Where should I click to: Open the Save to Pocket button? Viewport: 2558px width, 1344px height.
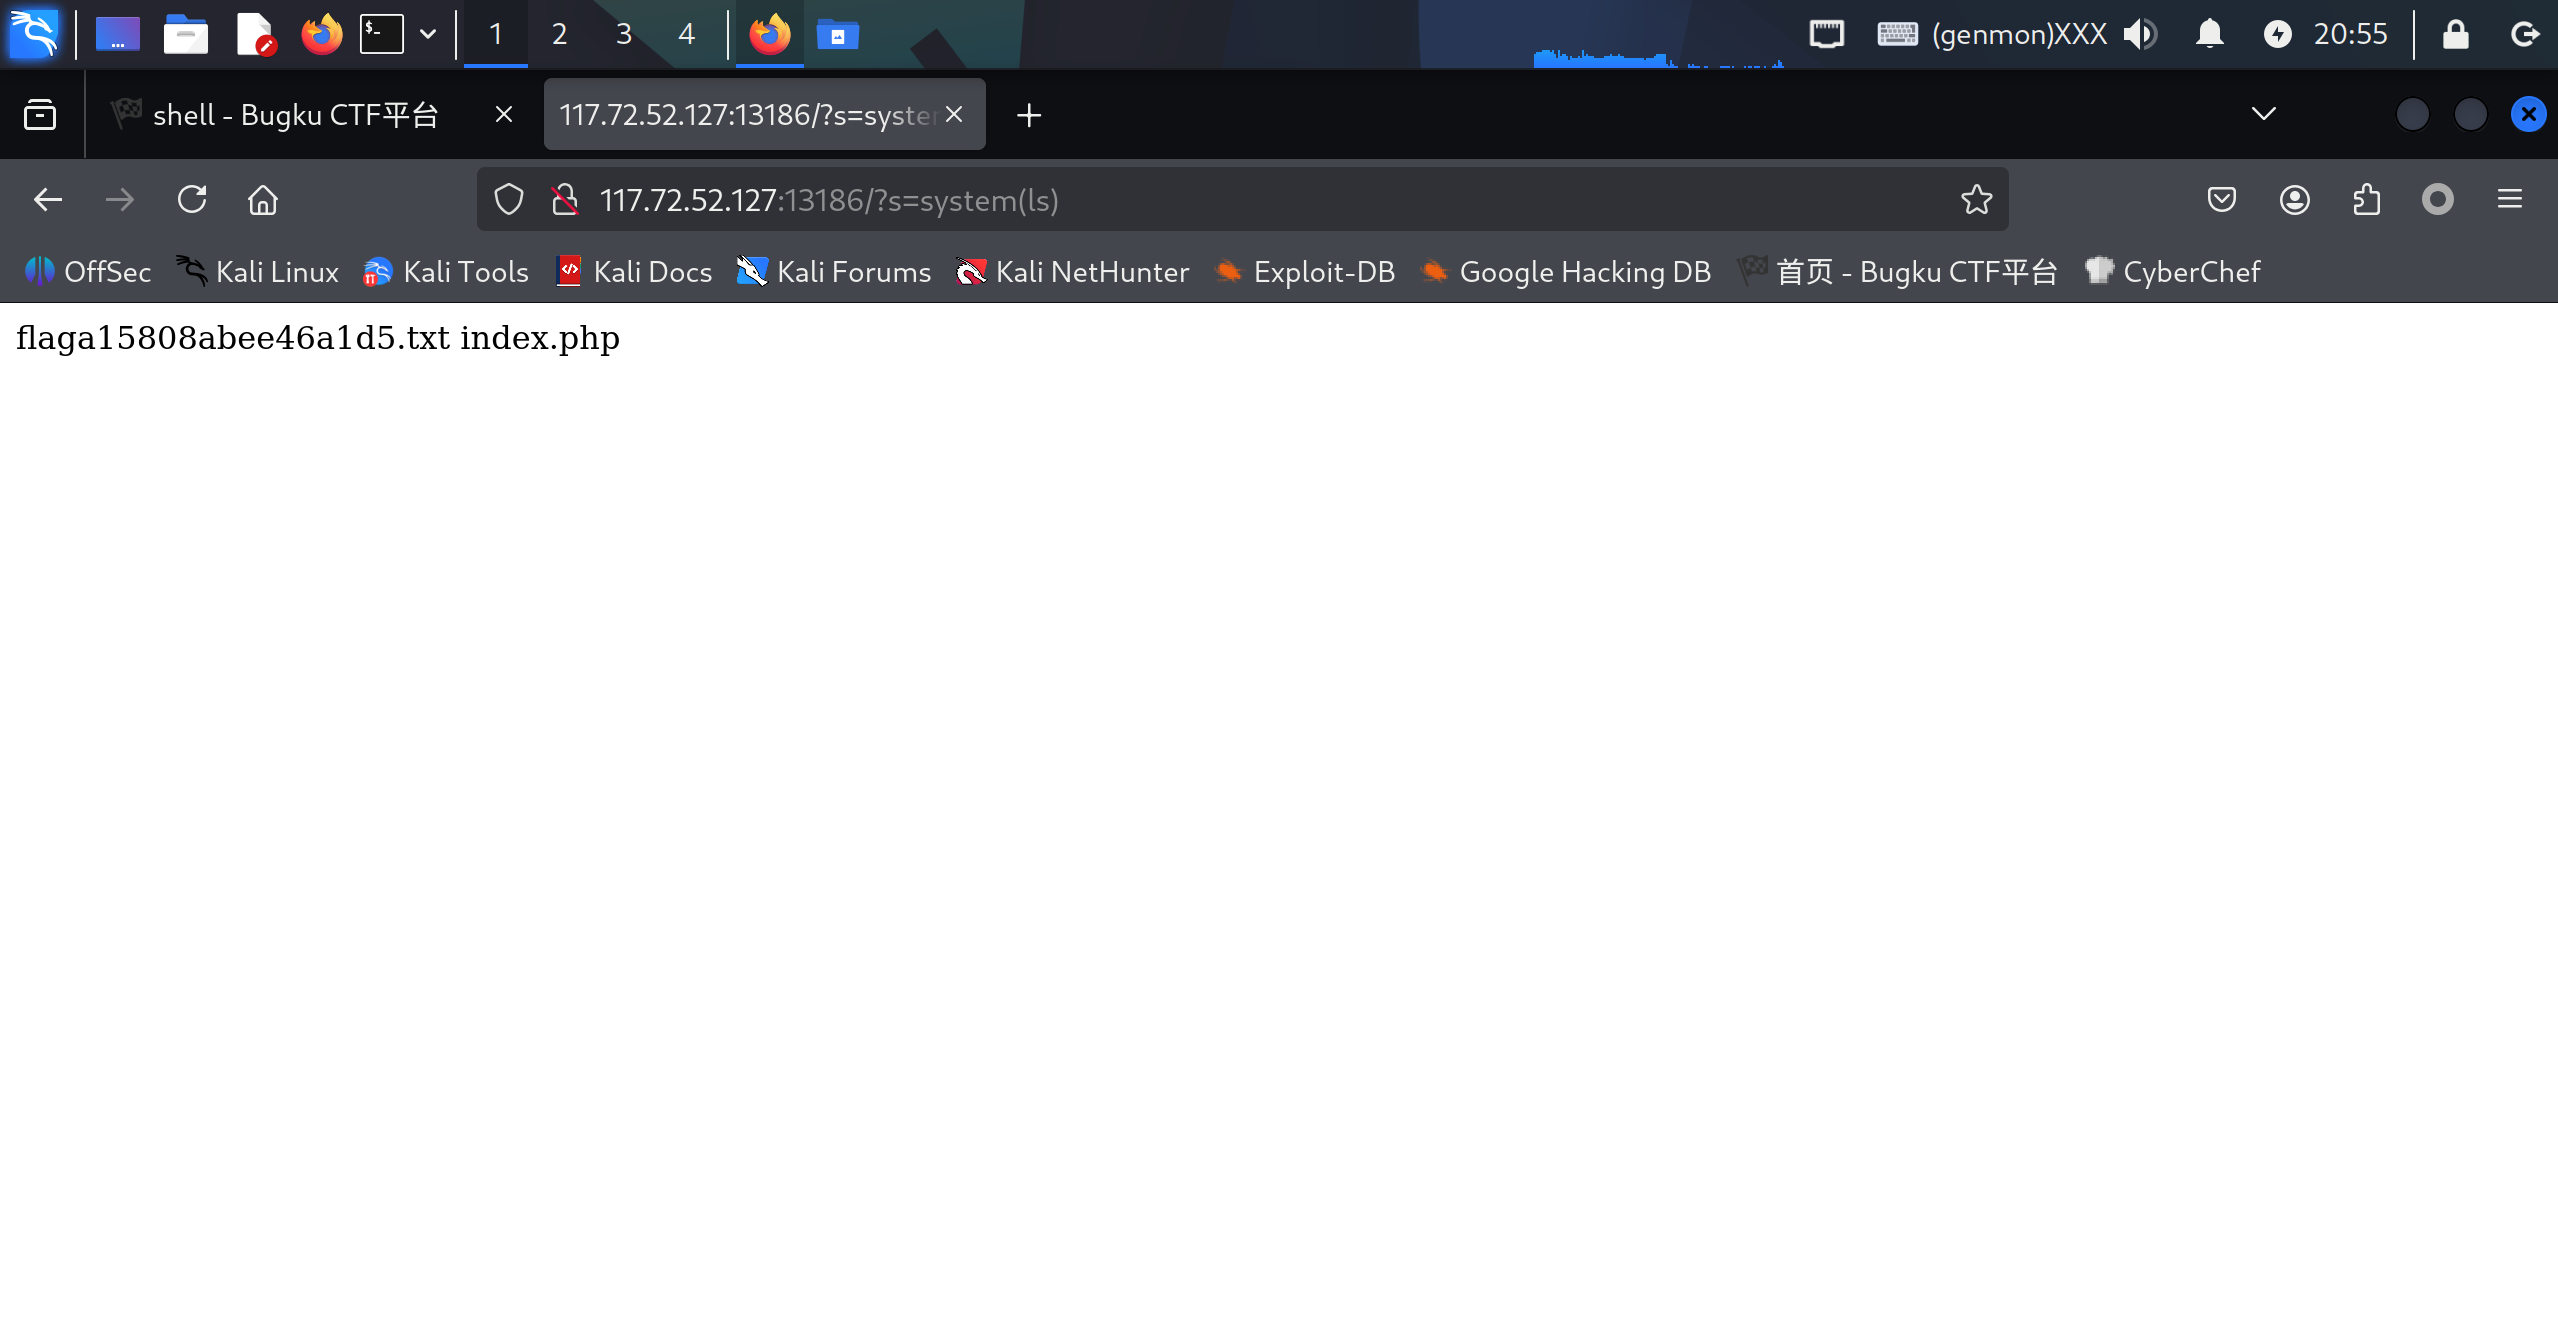coord(2221,200)
